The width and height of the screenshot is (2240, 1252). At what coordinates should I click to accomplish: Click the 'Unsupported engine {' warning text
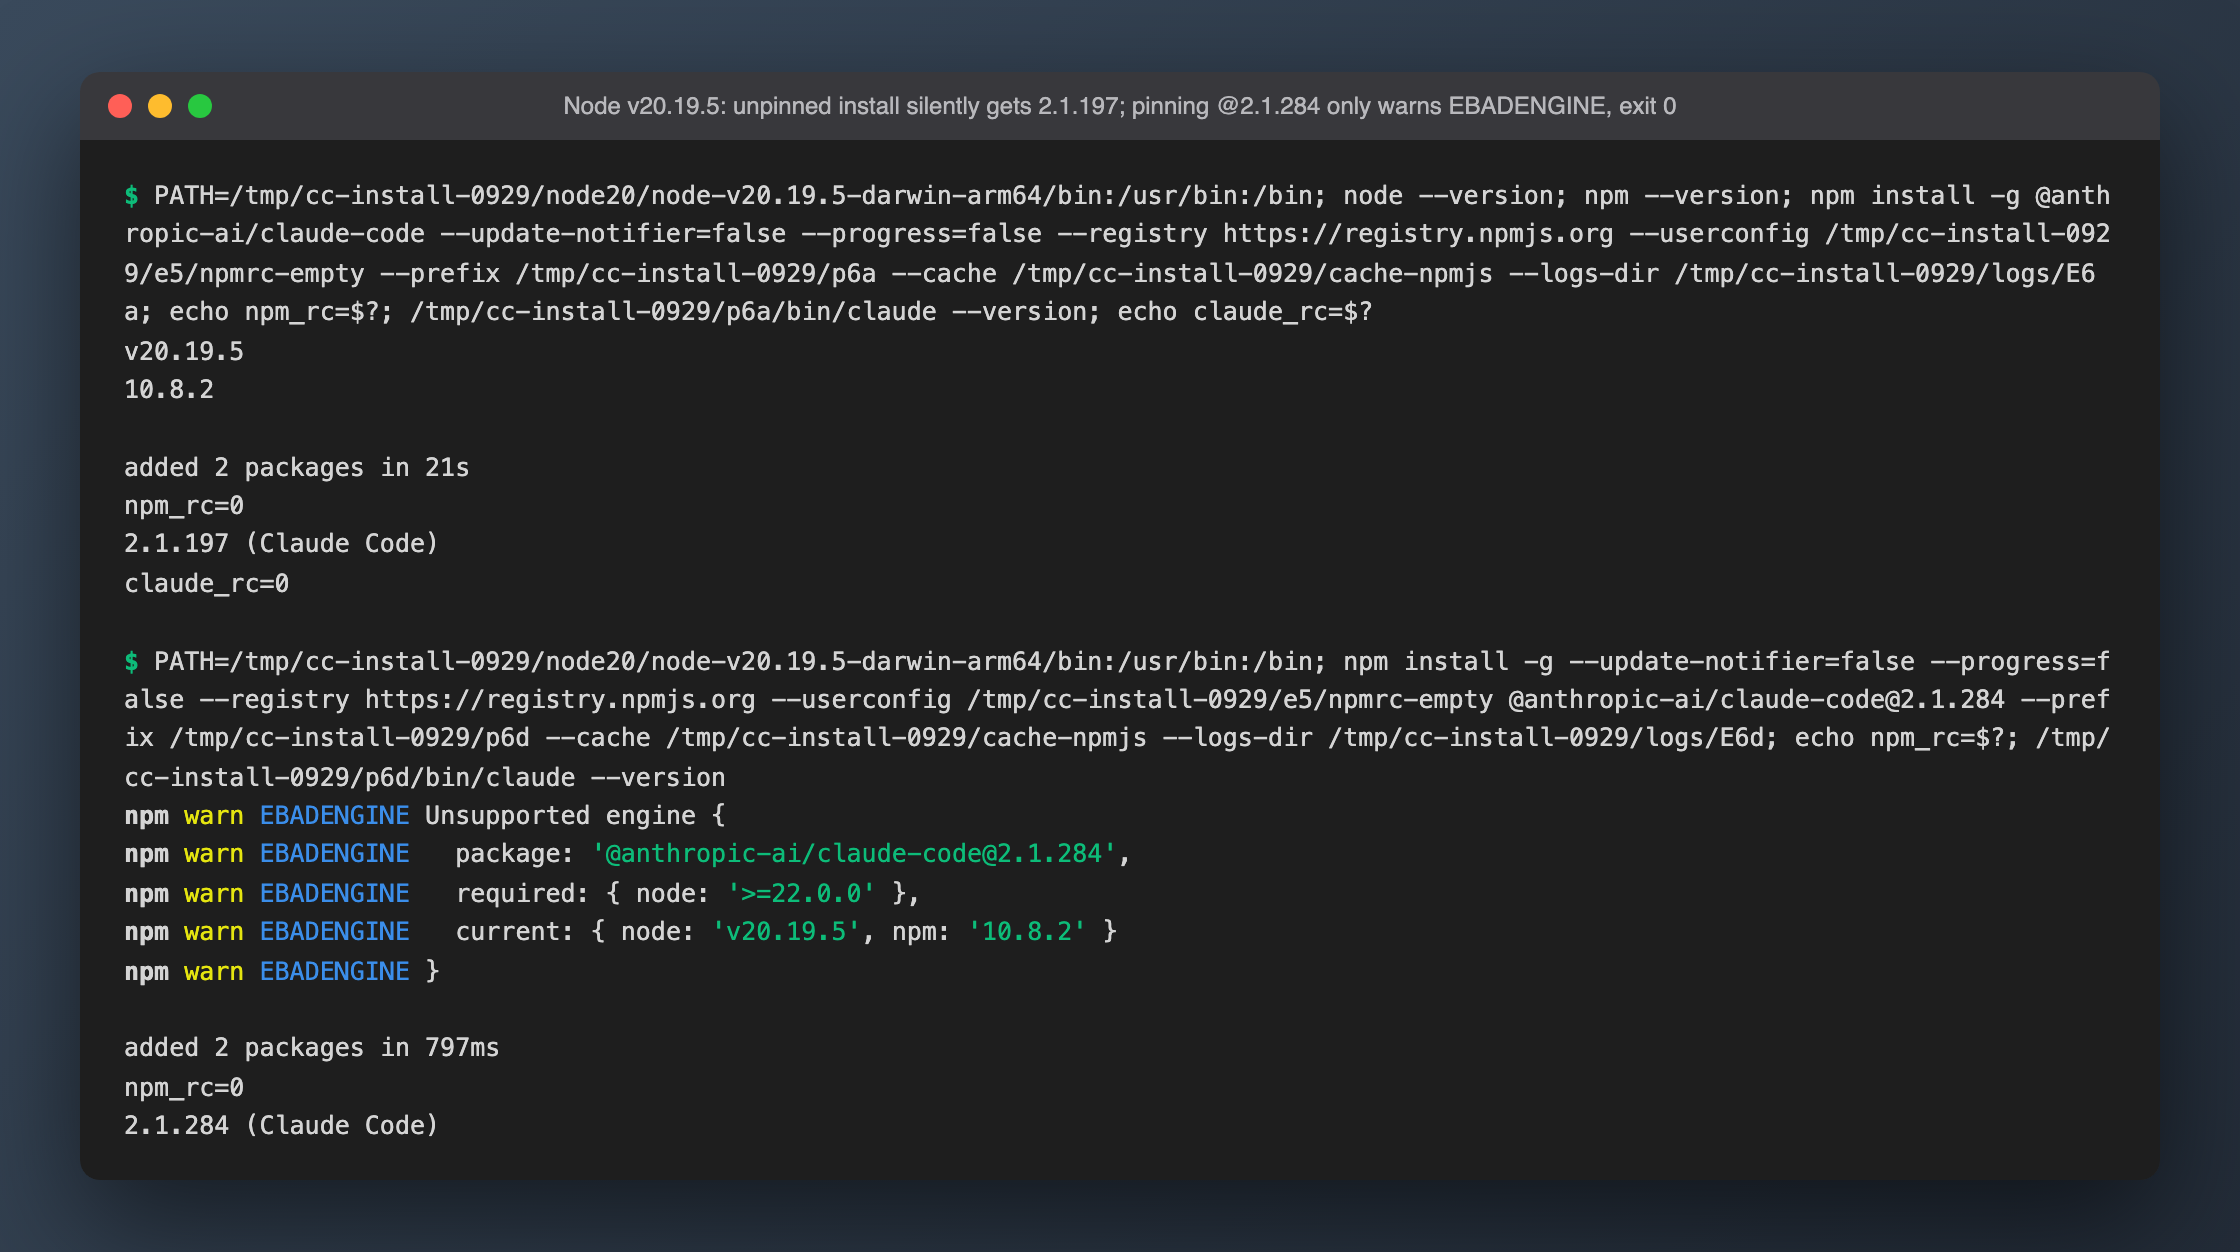point(575,816)
